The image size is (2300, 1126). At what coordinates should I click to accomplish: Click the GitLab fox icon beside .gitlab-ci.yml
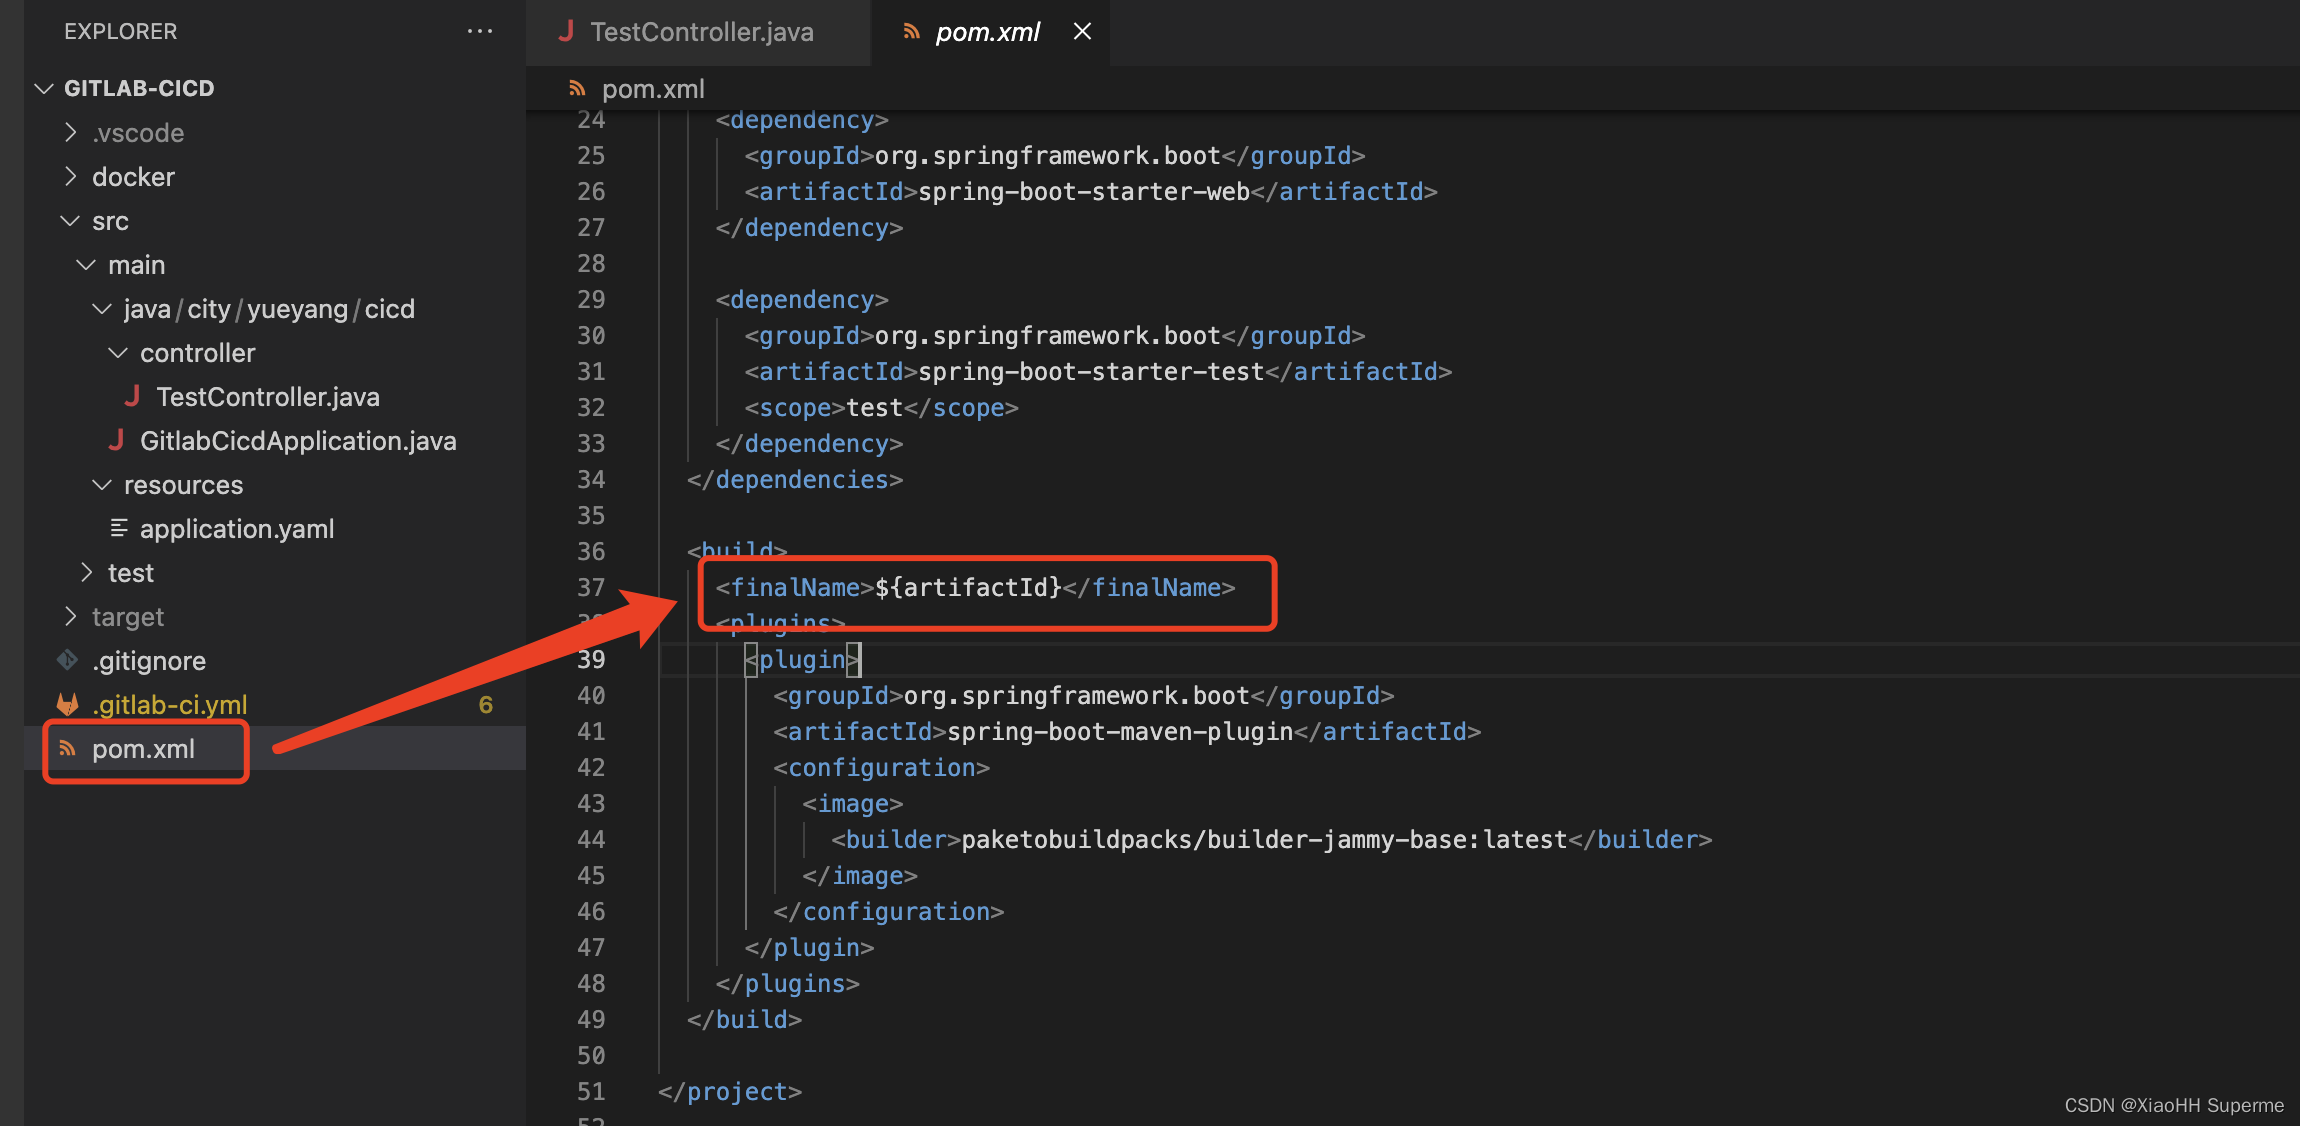68,705
